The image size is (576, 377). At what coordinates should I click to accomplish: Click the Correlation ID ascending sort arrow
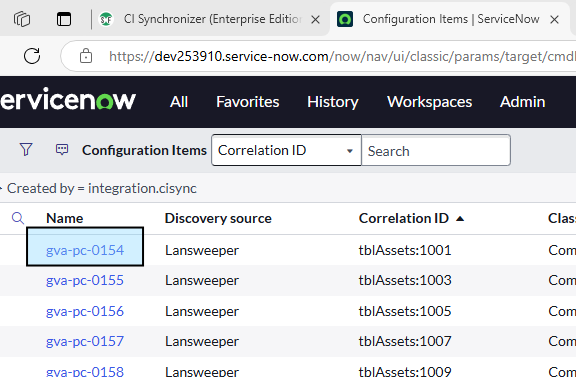(x=460, y=219)
